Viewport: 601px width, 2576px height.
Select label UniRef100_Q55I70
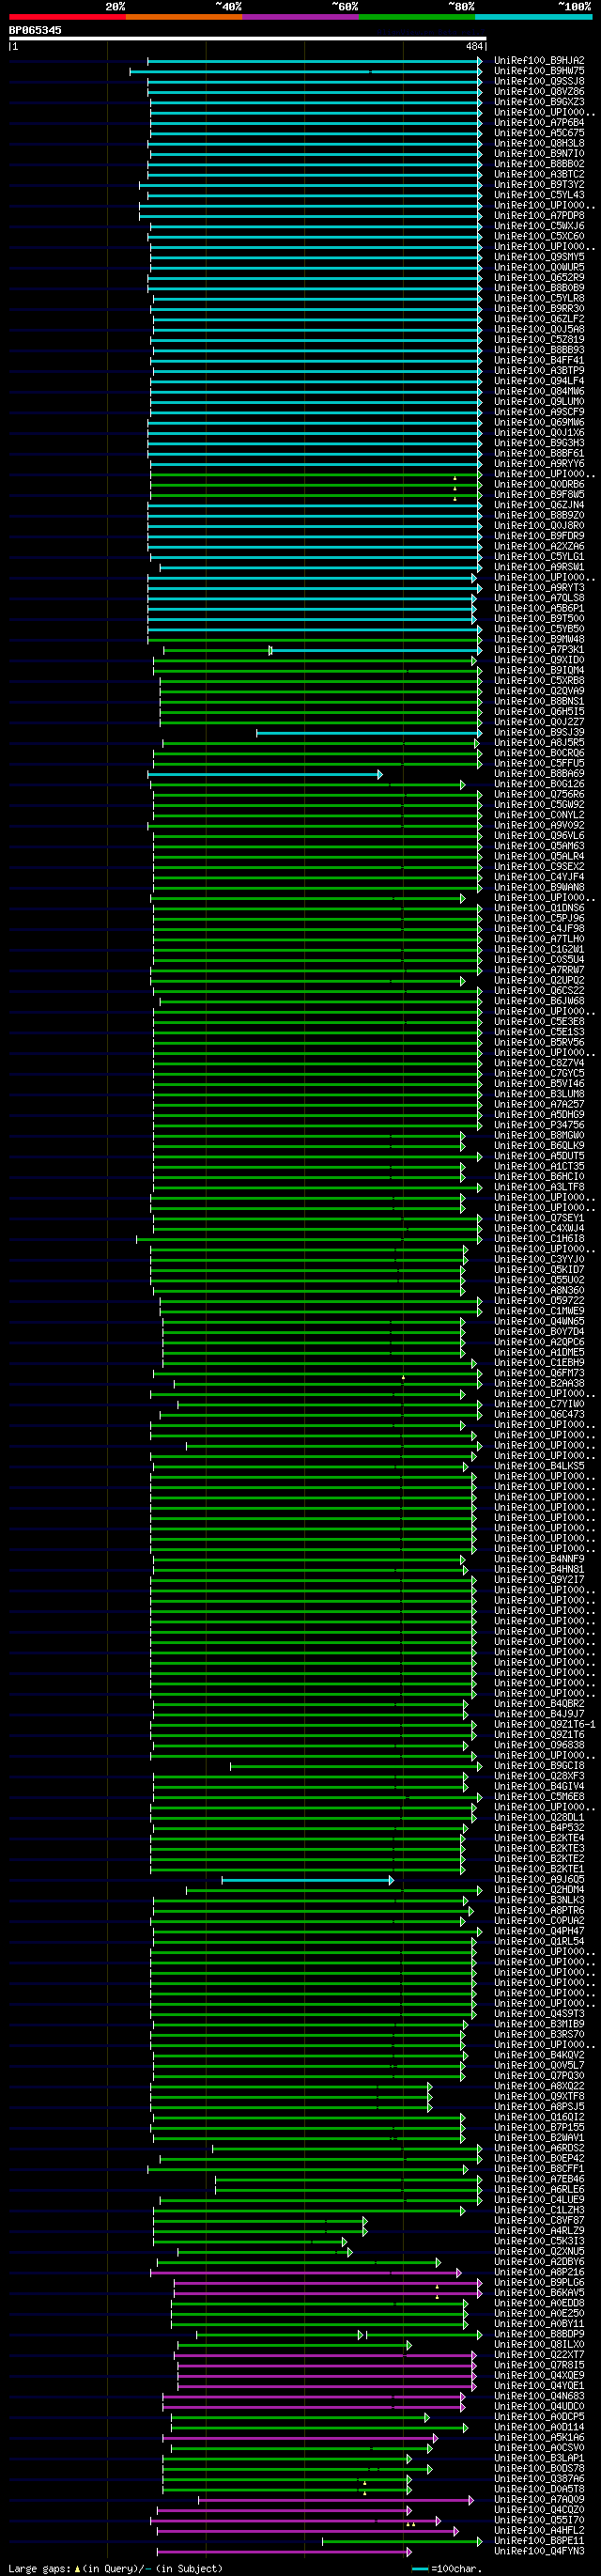(539, 2521)
